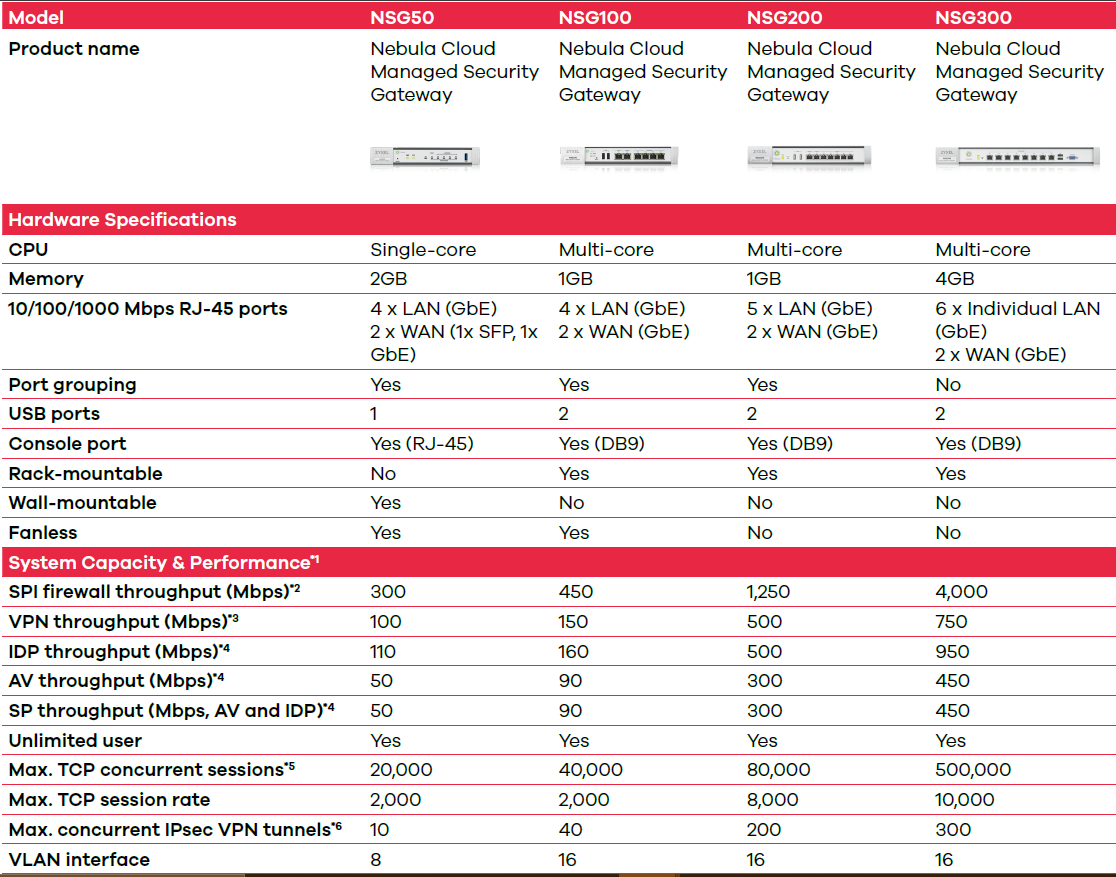Select the 10,000 session rate value
Viewport: 1116px width, 877px height.
point(964,800)
